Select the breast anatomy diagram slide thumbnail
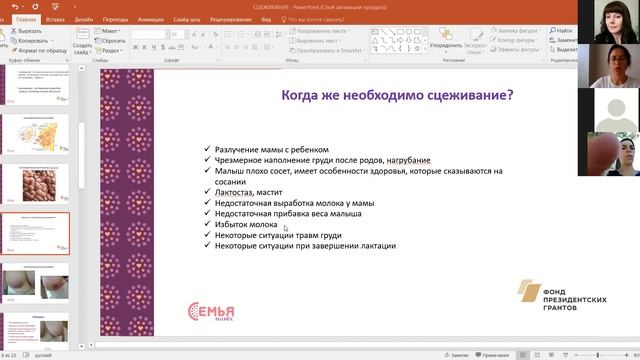Screen dimensions: 640x360 (36, 134)
